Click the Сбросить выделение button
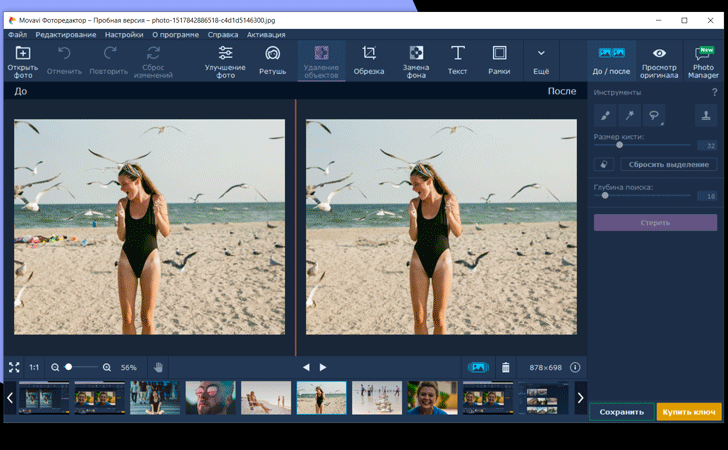Image resolution: width=728 pixels, height=450 pixels. tap(669, 164)
